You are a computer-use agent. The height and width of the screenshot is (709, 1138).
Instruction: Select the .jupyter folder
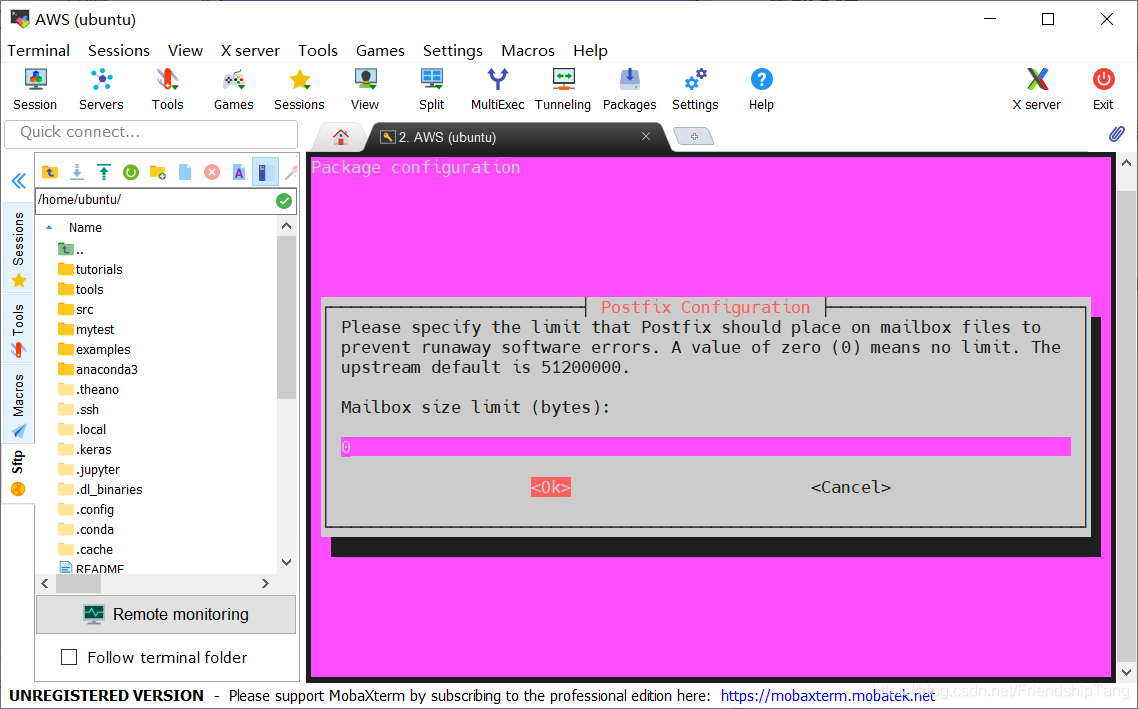point(89,470)
